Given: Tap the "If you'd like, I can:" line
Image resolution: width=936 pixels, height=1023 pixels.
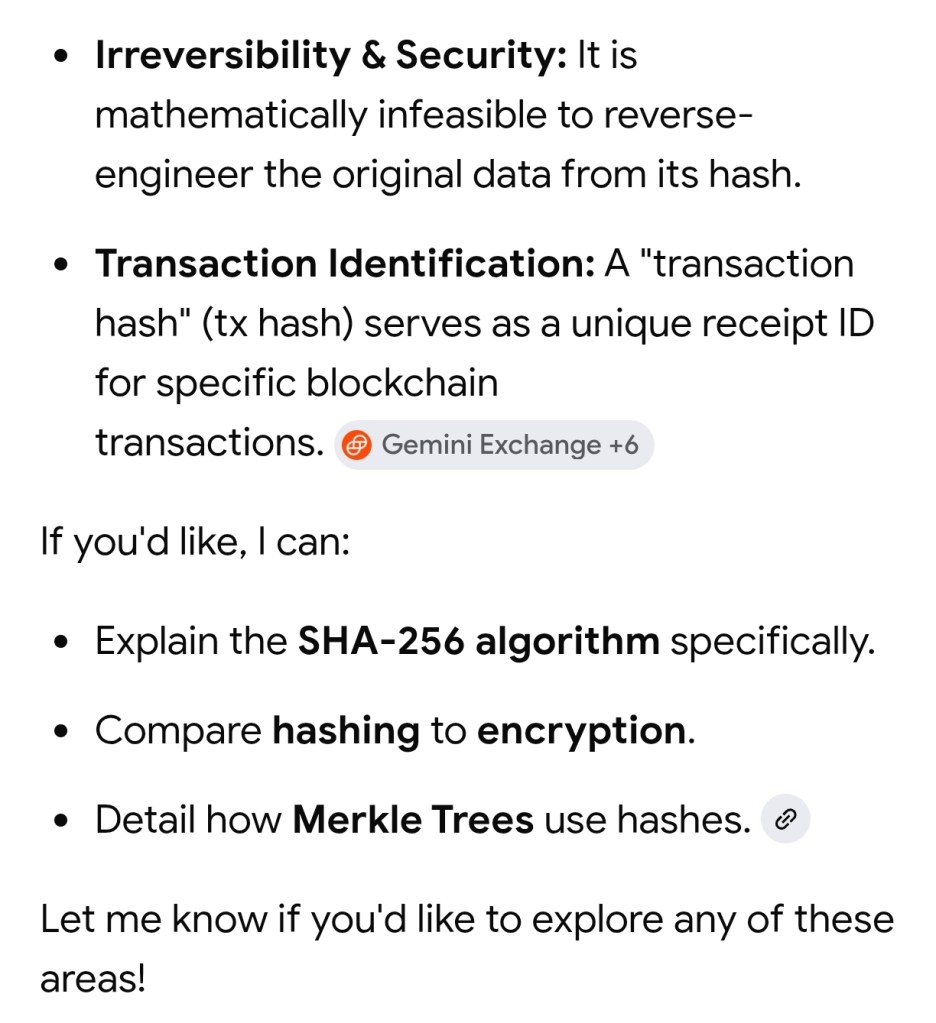Looking at the screenshot, I should coord(194,546).
